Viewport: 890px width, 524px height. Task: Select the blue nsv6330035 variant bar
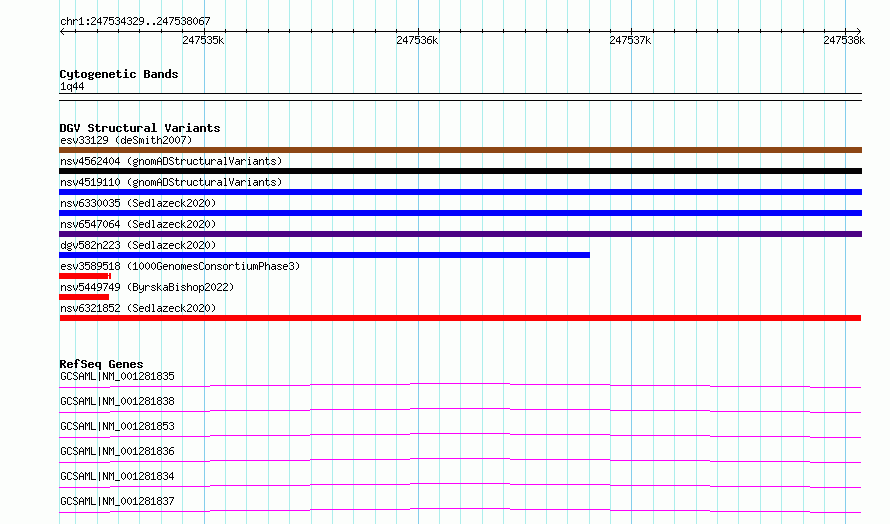click(x=460, y=213)
